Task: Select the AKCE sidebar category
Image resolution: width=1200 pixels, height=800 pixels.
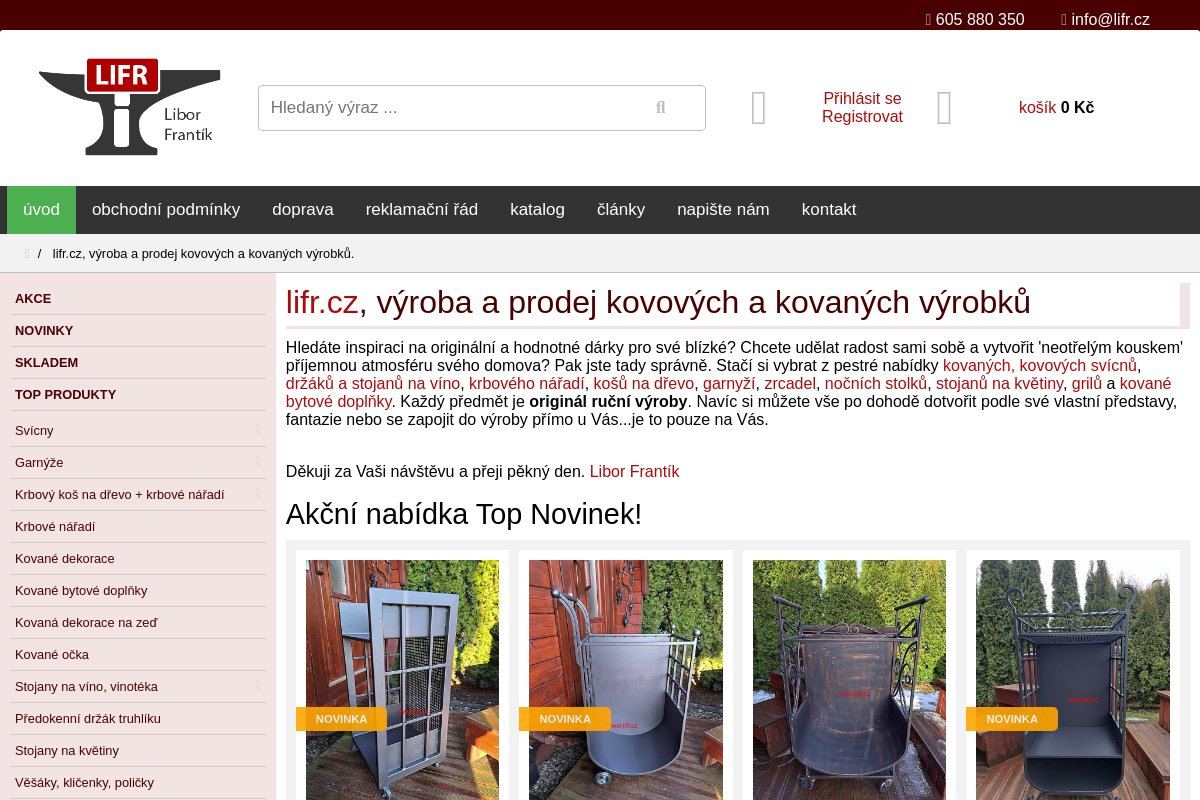Action: 138,299
